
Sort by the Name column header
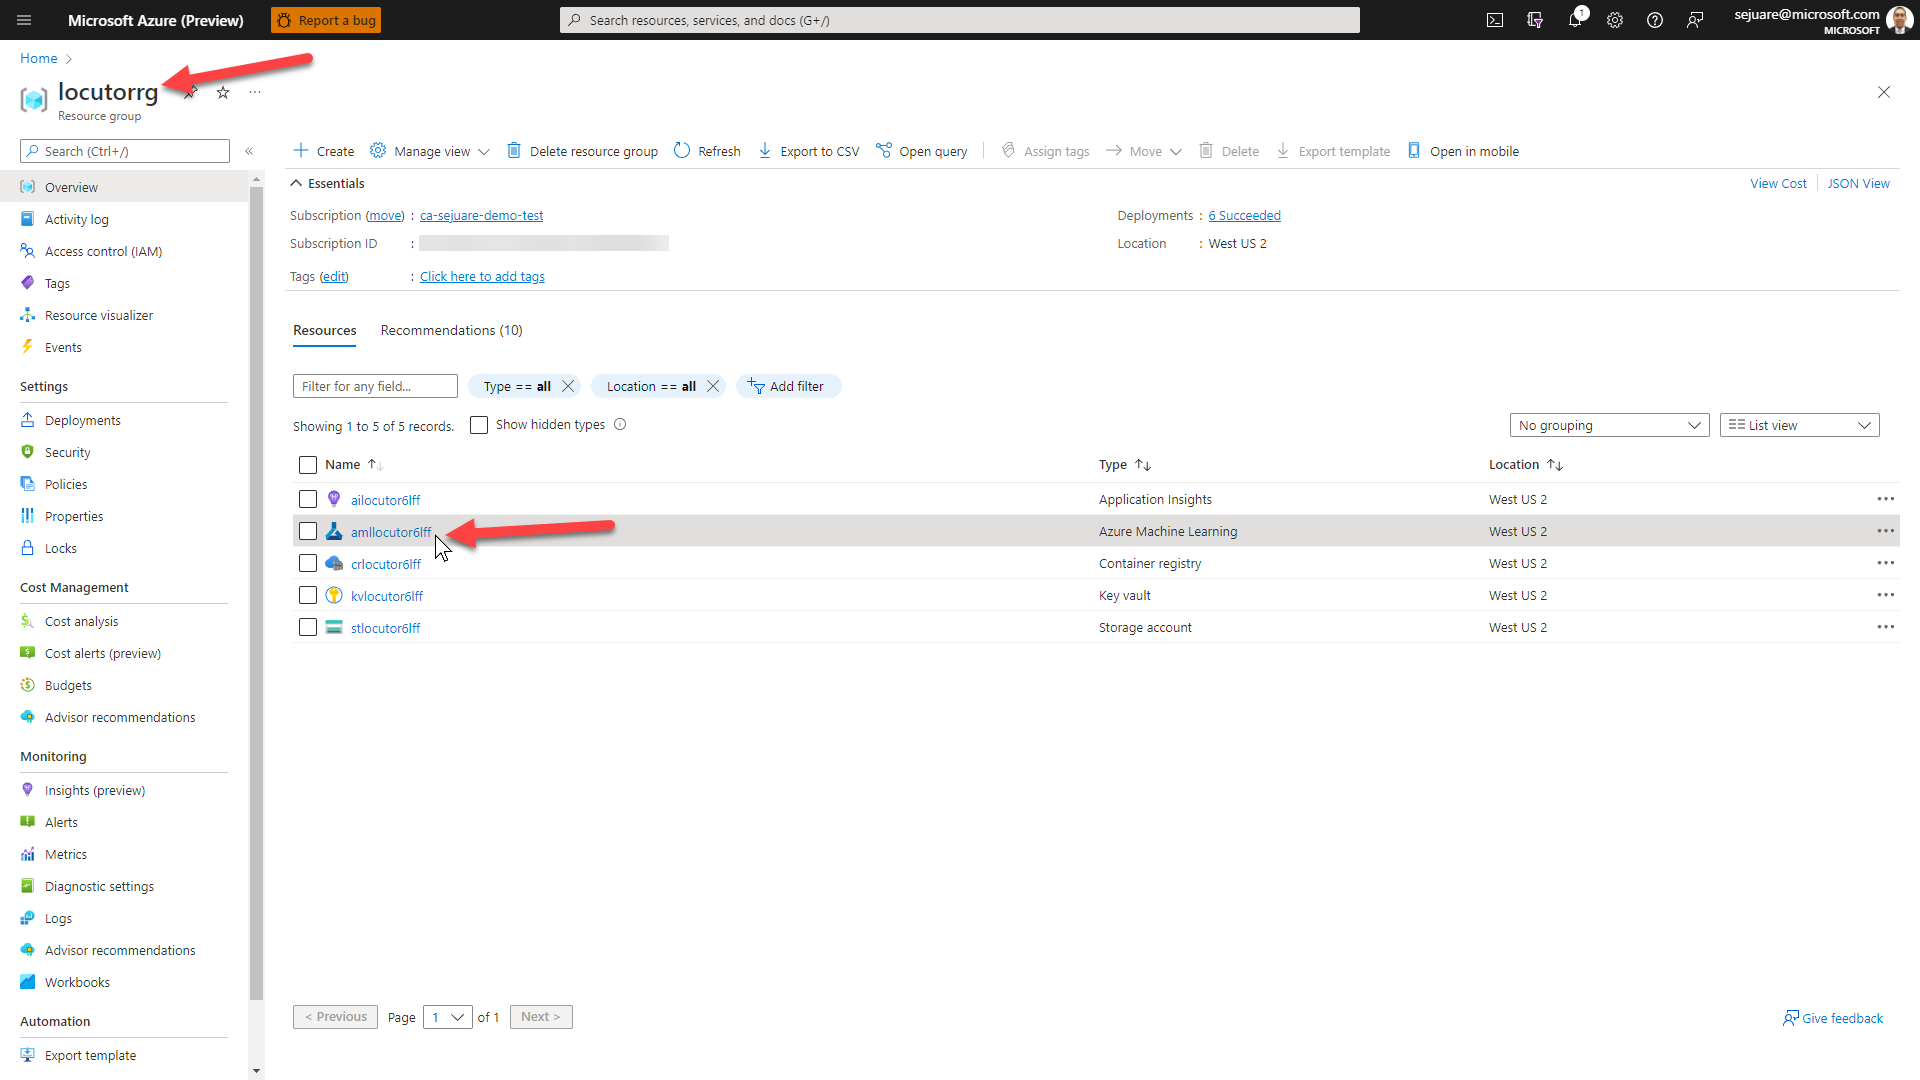(354, 465)
